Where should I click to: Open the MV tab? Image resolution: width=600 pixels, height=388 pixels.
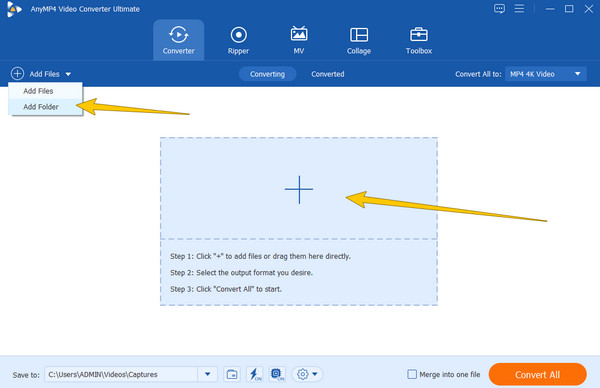tap(299, 40)
